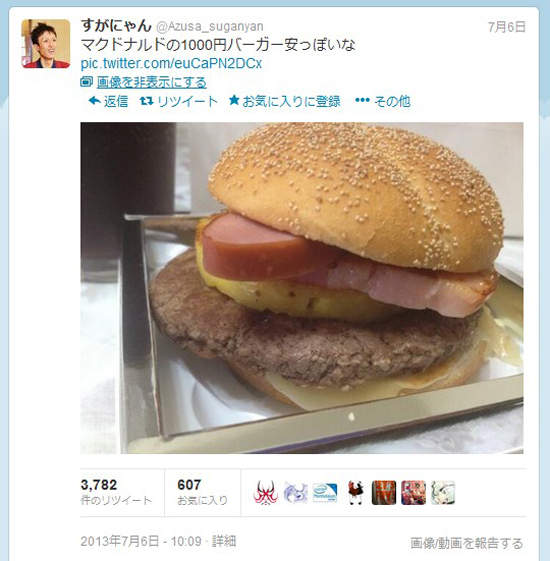Screen dimensions: 550x561
Task: Report media via 画像/動画を報告する
Action: click(x=466, y=543)
